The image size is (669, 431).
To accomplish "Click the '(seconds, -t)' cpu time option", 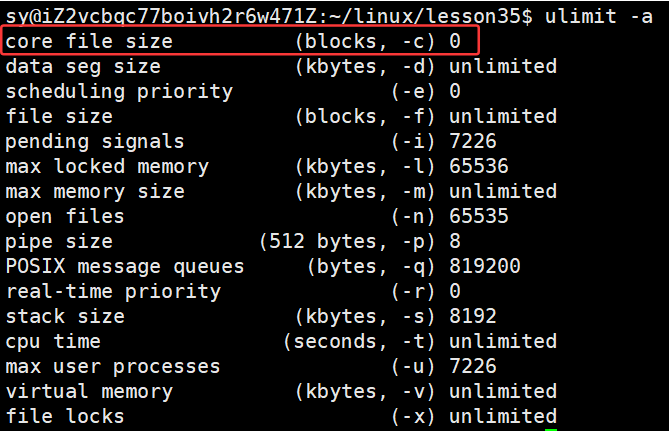I will point(359,341).
